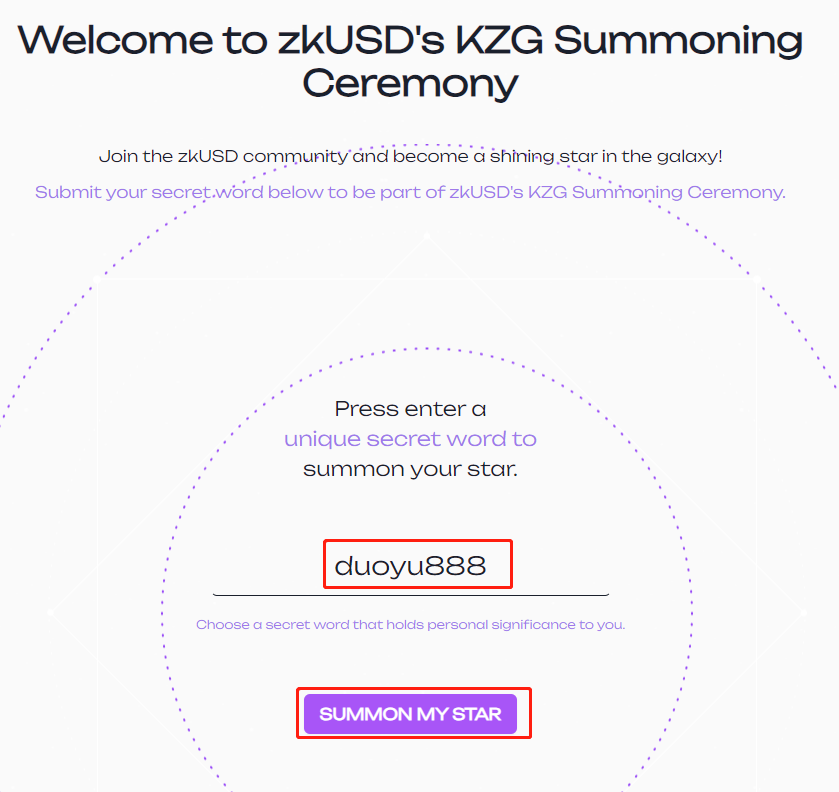Click the "Join the zkUSD community" sentence
The height and width of the screenshot is (792, 839).
coord(410,157)
